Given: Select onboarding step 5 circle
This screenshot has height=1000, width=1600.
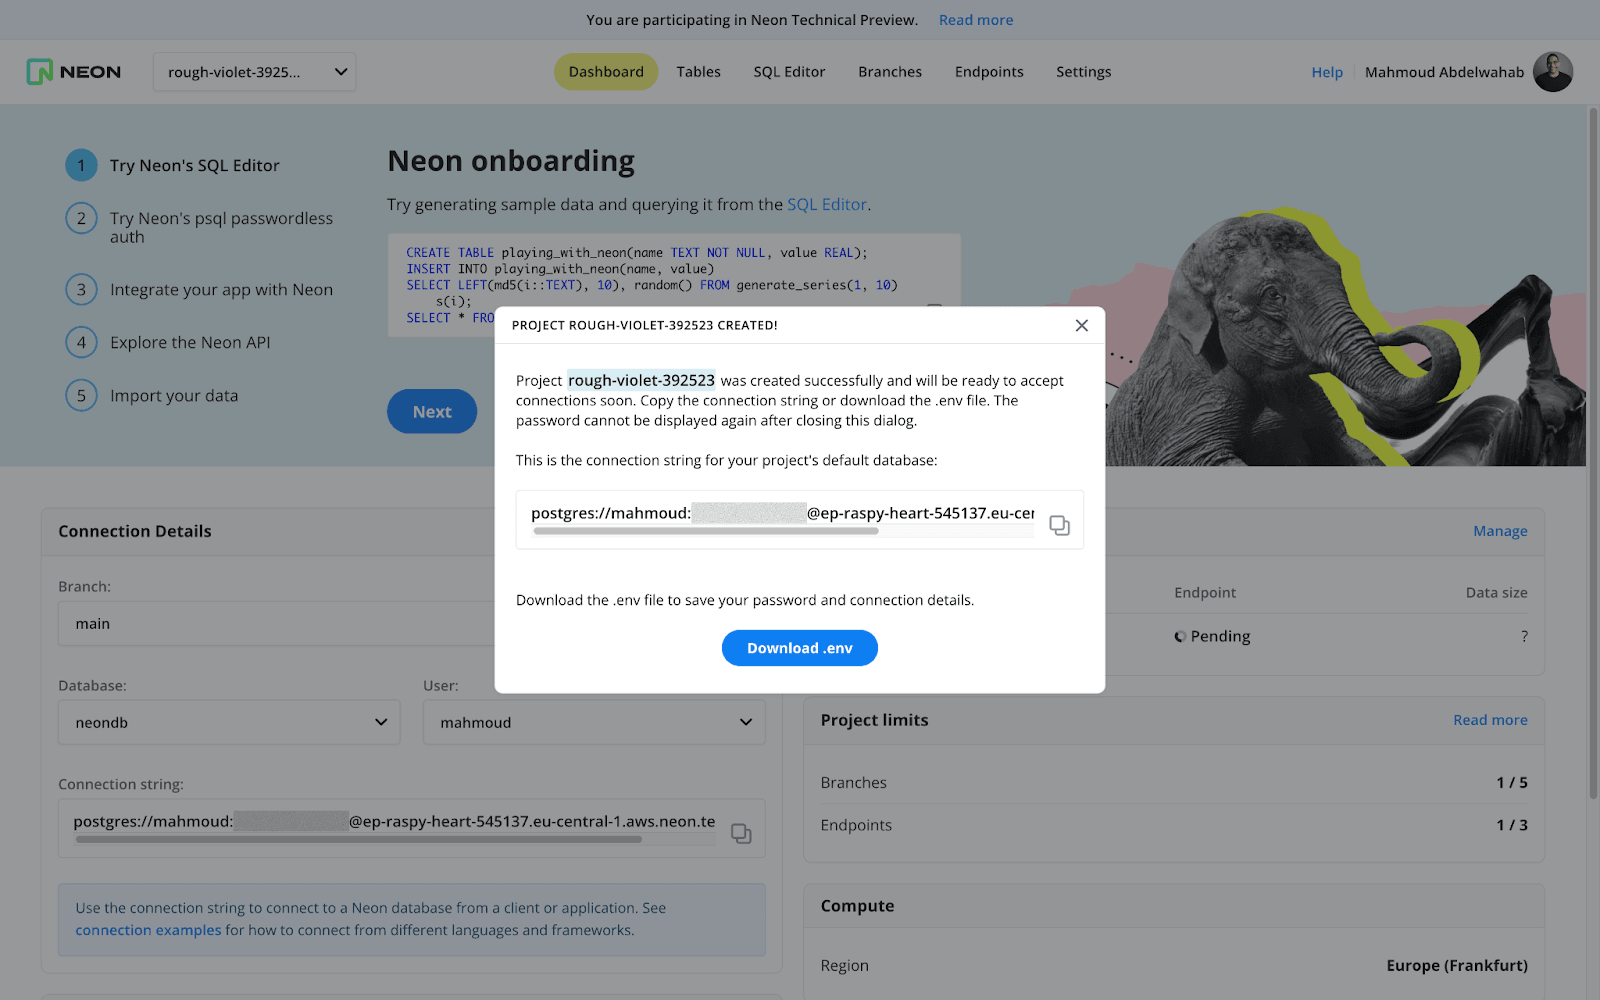Looking at the screenshot, I should click(81, 395).
